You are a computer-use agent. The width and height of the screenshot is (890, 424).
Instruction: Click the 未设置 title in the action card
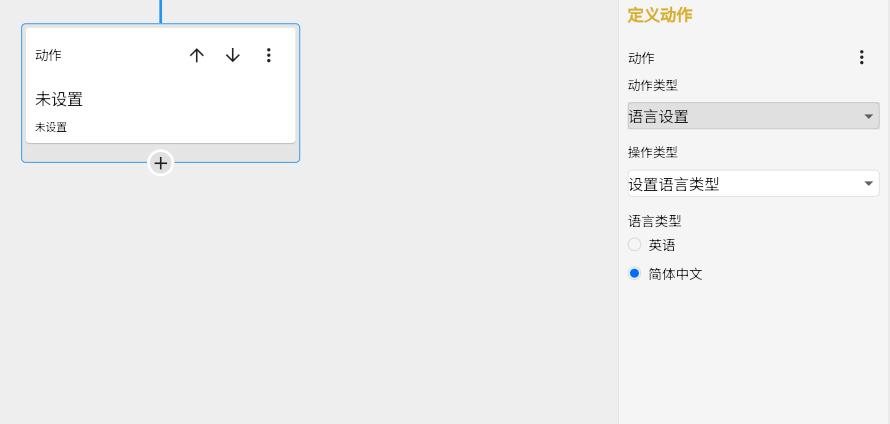tap(59, 99)
